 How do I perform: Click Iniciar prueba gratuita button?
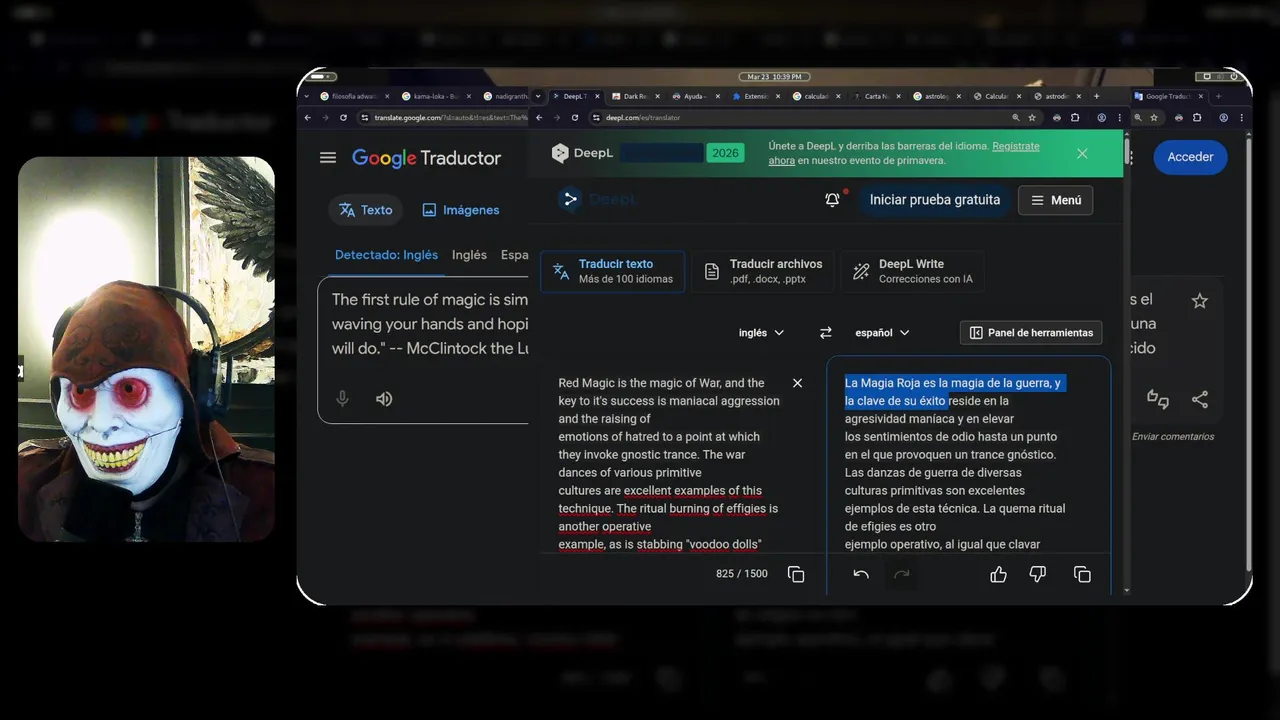pos(934,200)
